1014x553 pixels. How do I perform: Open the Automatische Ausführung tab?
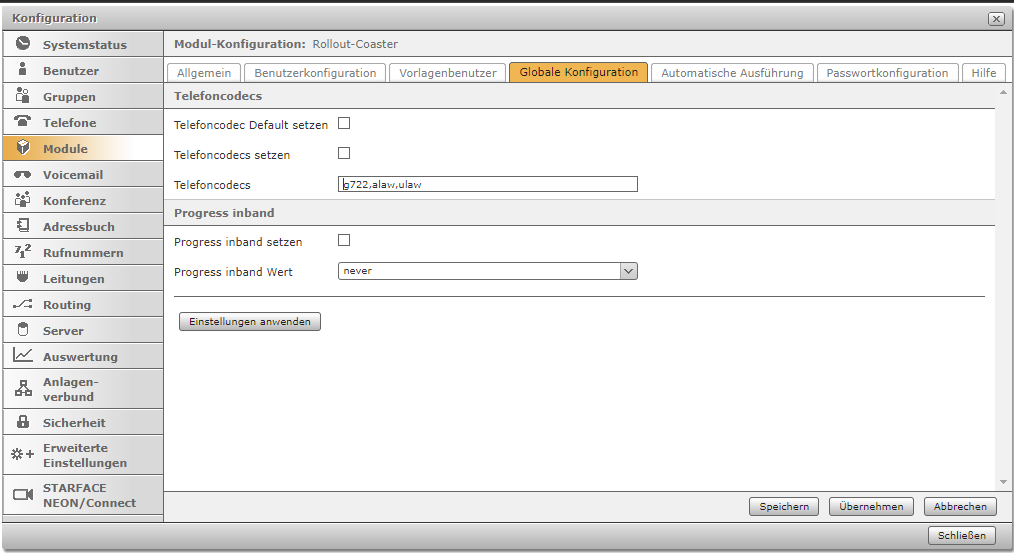(x=732, y=73)
